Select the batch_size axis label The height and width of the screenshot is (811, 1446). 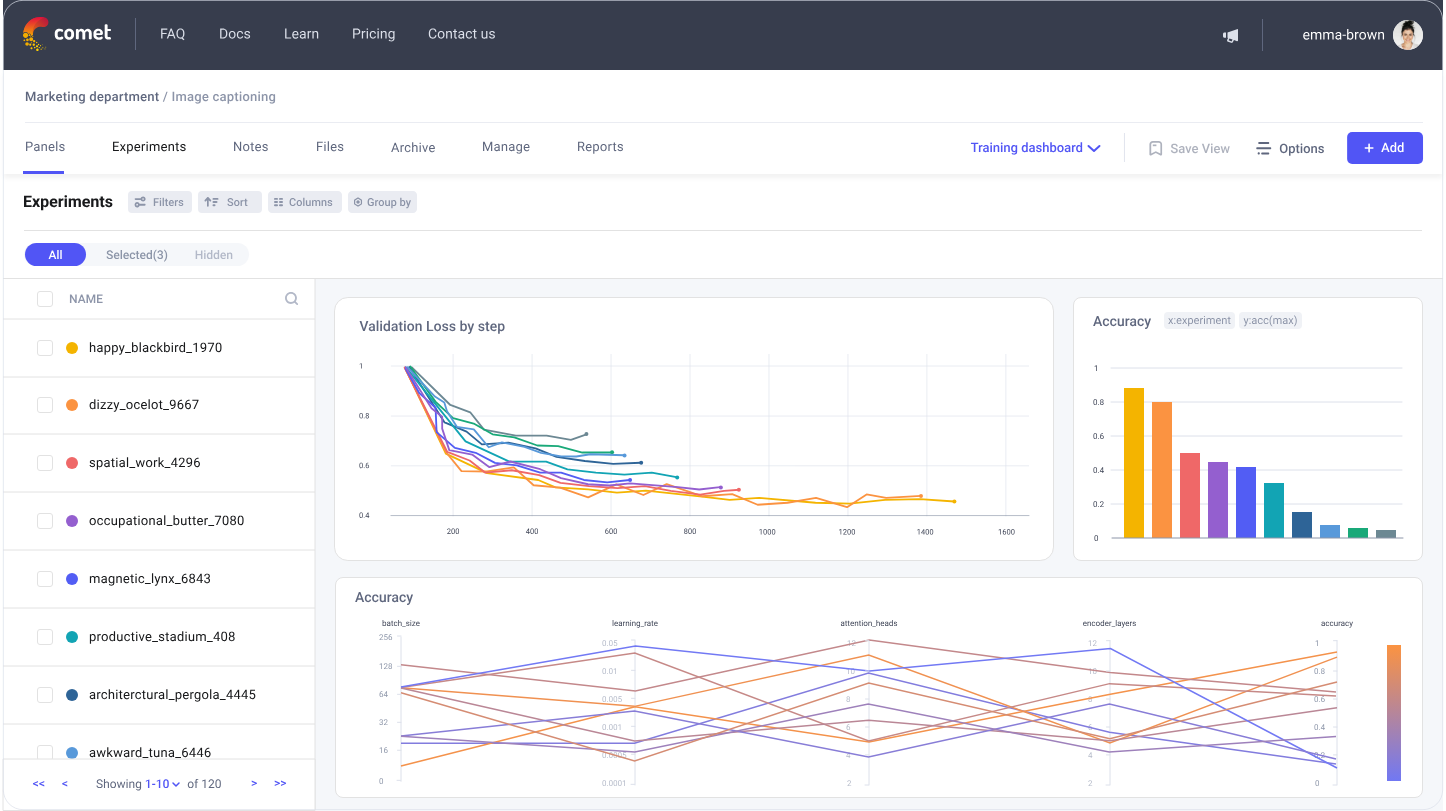coord(401,624)
